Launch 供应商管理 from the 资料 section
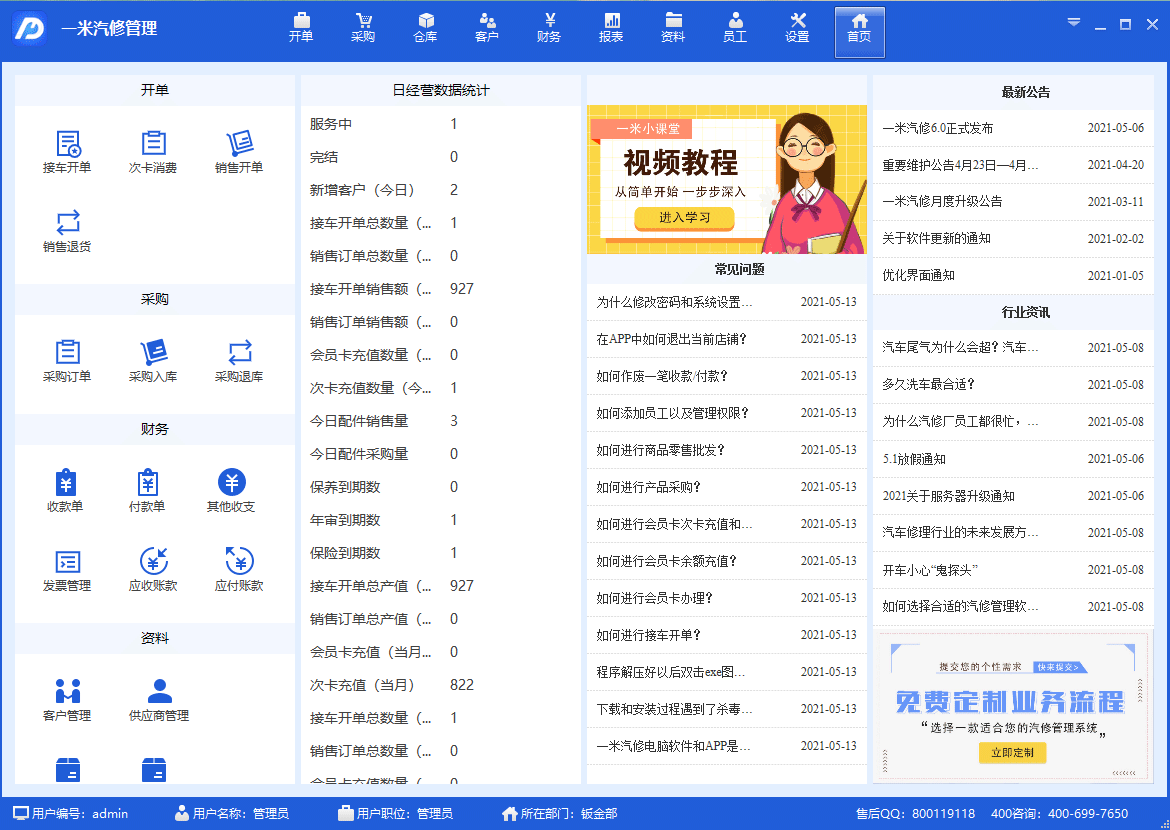Screen dimensions: 1170x830 [159, 700]
